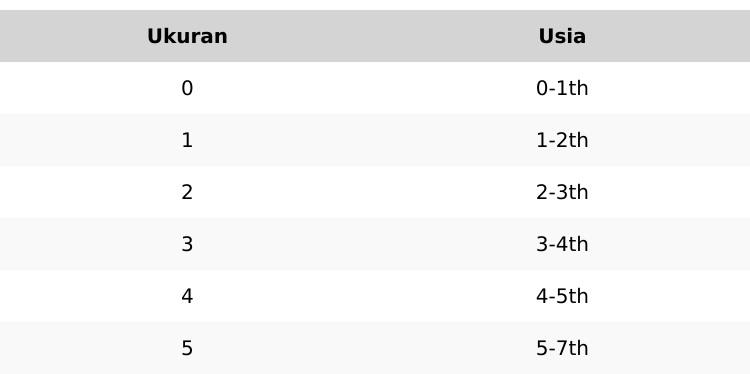Screen dimensions: 750x374
Task: Select size 5 cell
Action: (x=187, y=348)
